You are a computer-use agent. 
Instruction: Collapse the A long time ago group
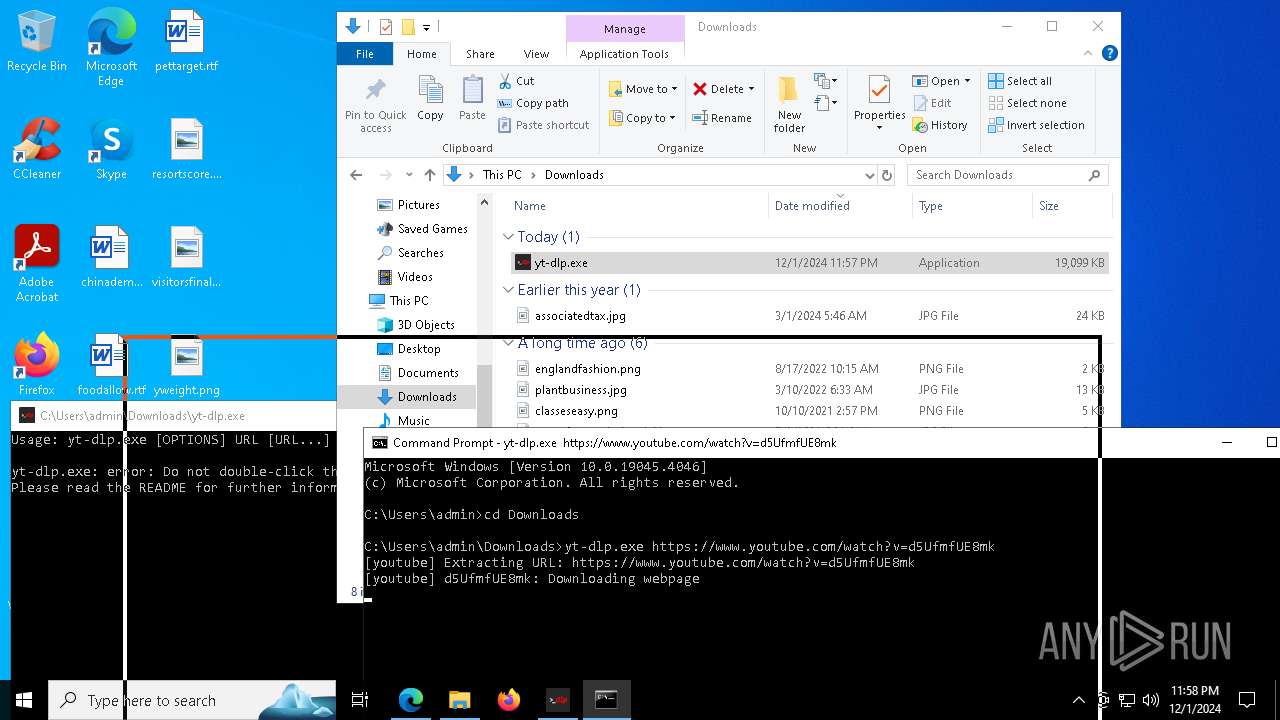coord(509,343)
